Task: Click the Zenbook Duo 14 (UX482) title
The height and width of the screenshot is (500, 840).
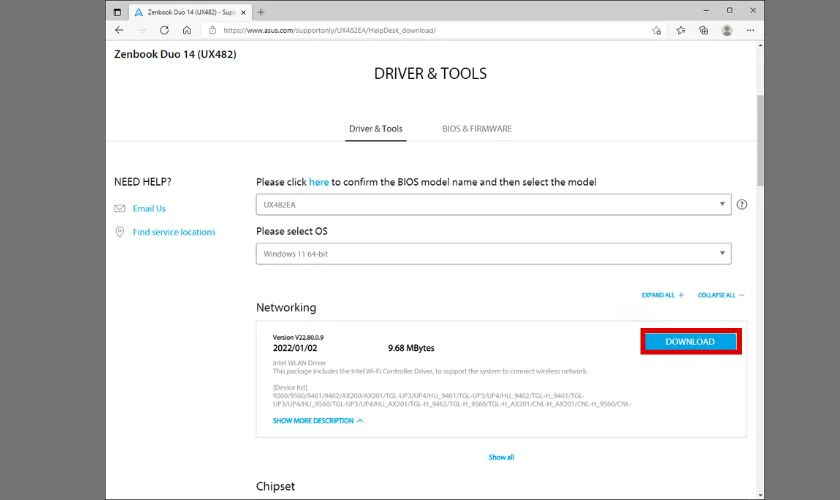Action: pos(175,54)
